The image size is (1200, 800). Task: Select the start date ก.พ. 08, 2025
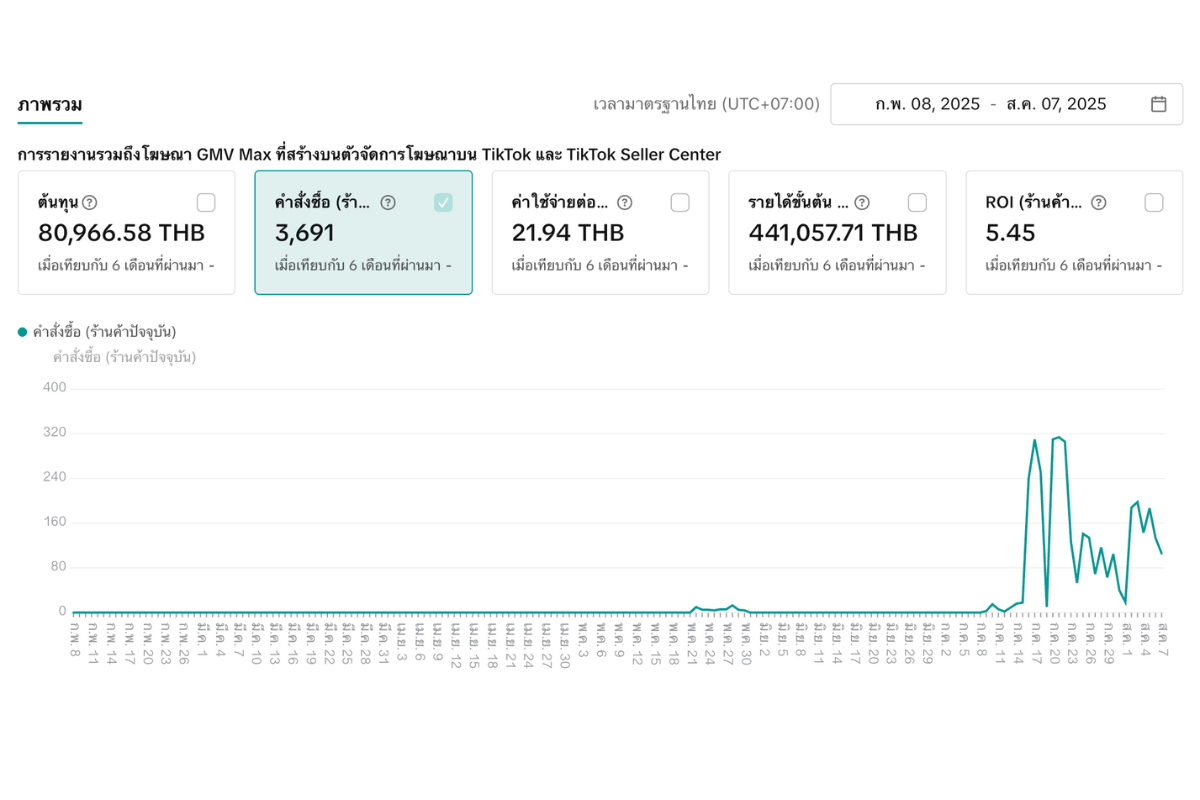pos(927,104)
